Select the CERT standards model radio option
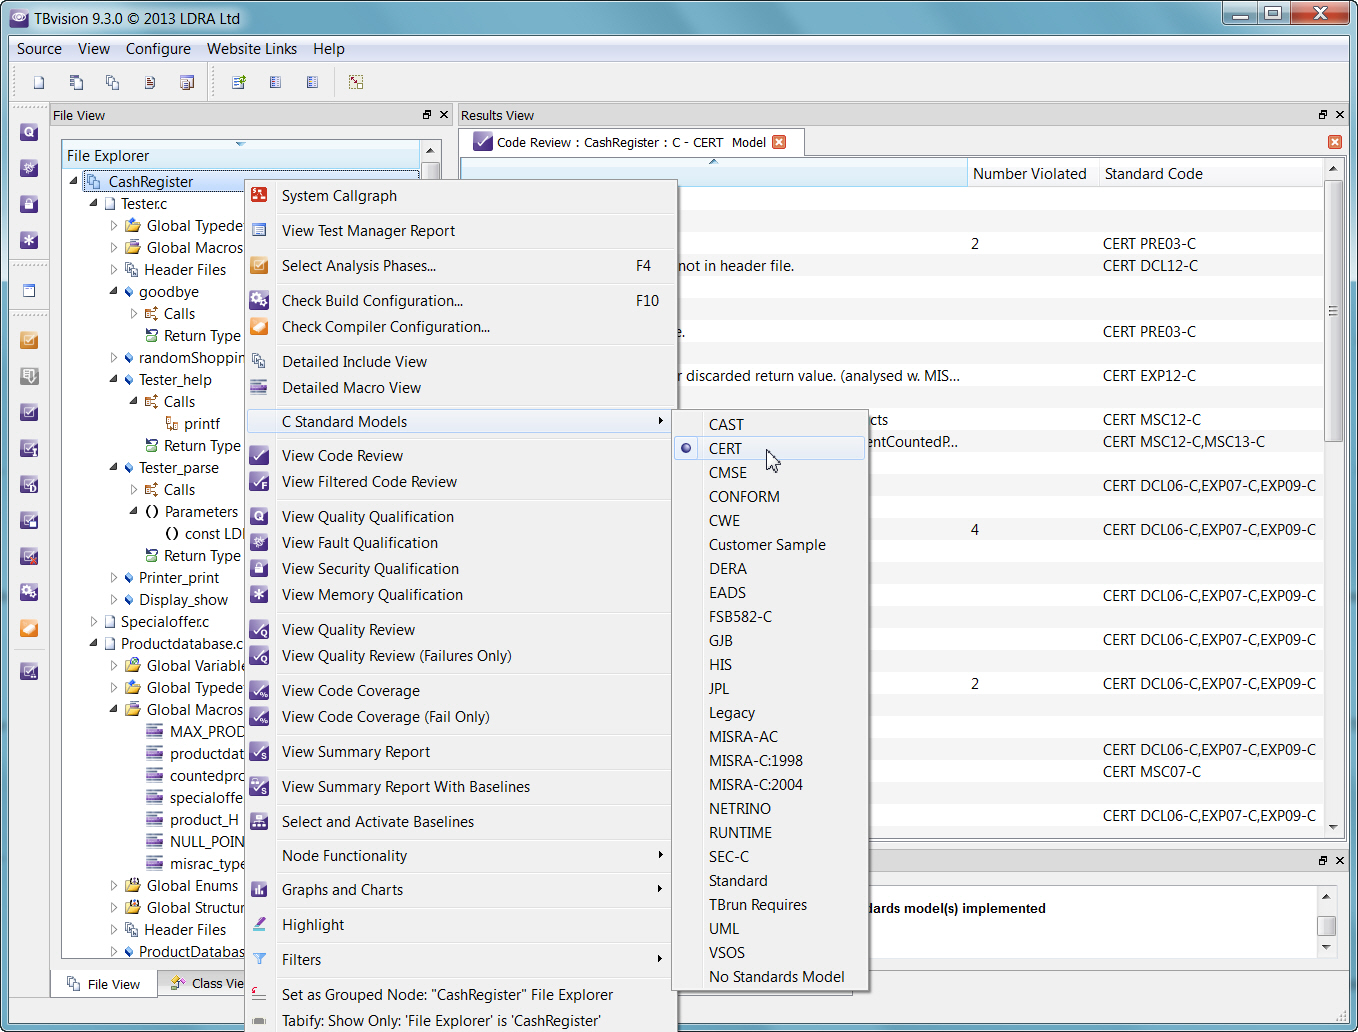The width and height of the screenshot is (1358, 1032). point(725,449)
